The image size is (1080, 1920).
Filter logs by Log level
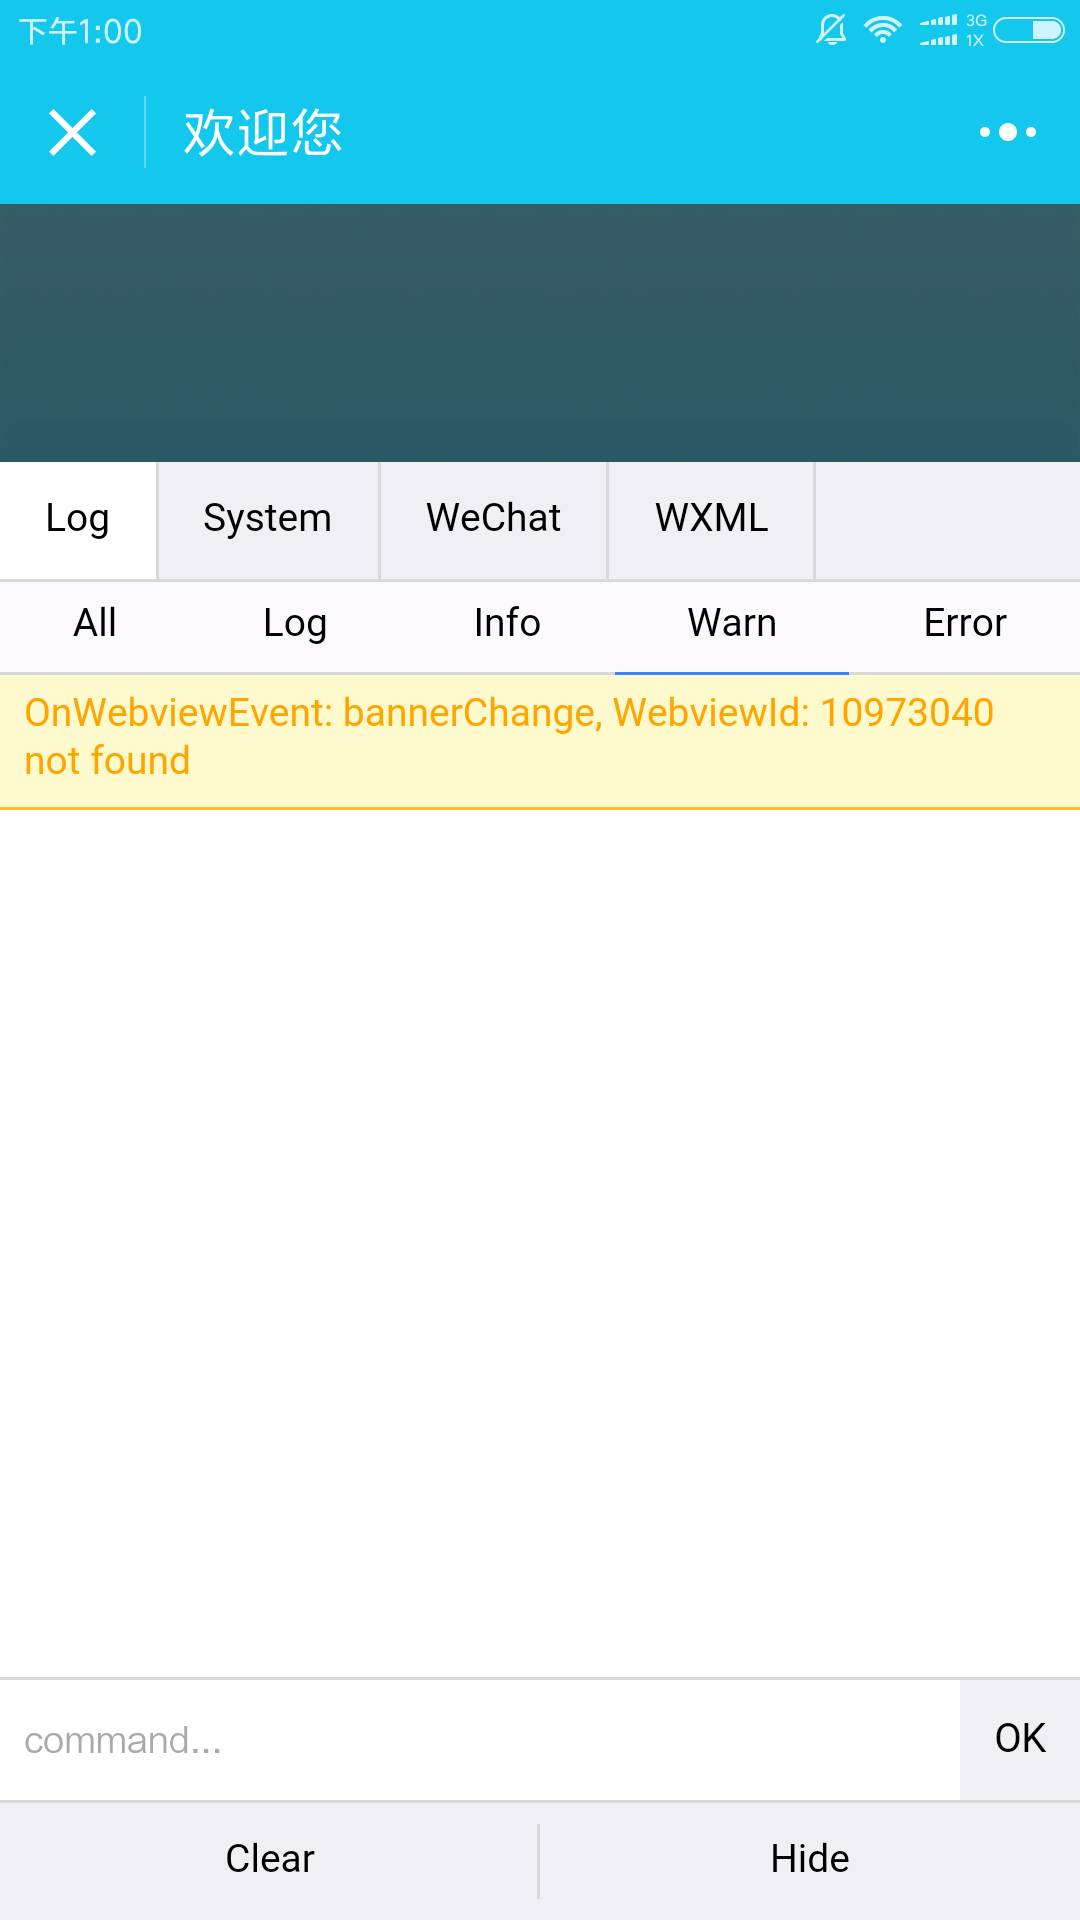tap(295, 624)
